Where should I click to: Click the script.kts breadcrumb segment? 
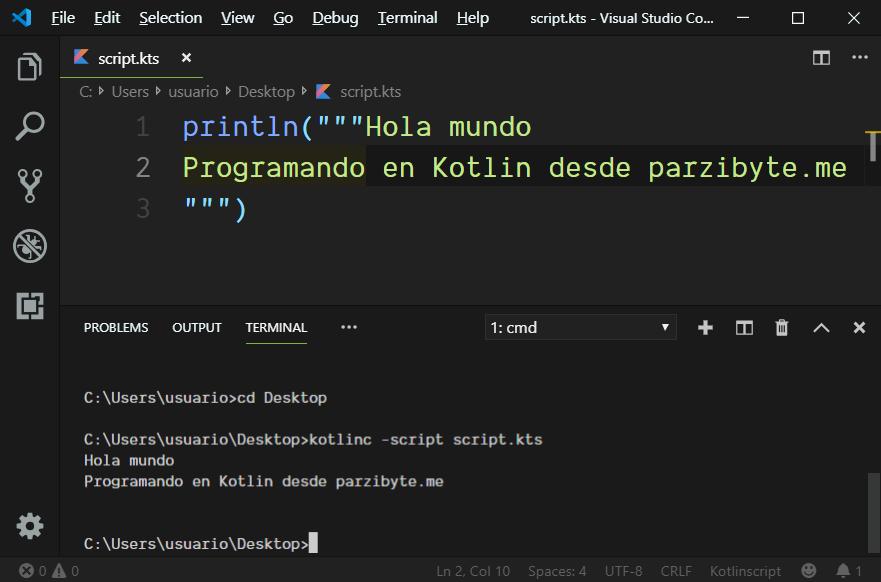tap(370, 92)
